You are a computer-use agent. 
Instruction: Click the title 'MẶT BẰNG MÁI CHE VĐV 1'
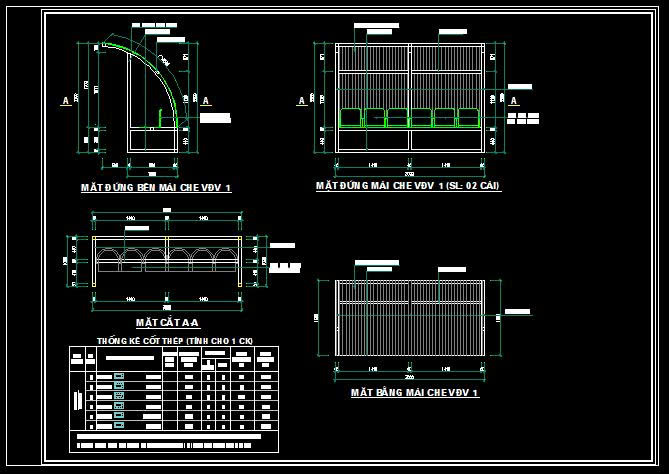point(415,393)
